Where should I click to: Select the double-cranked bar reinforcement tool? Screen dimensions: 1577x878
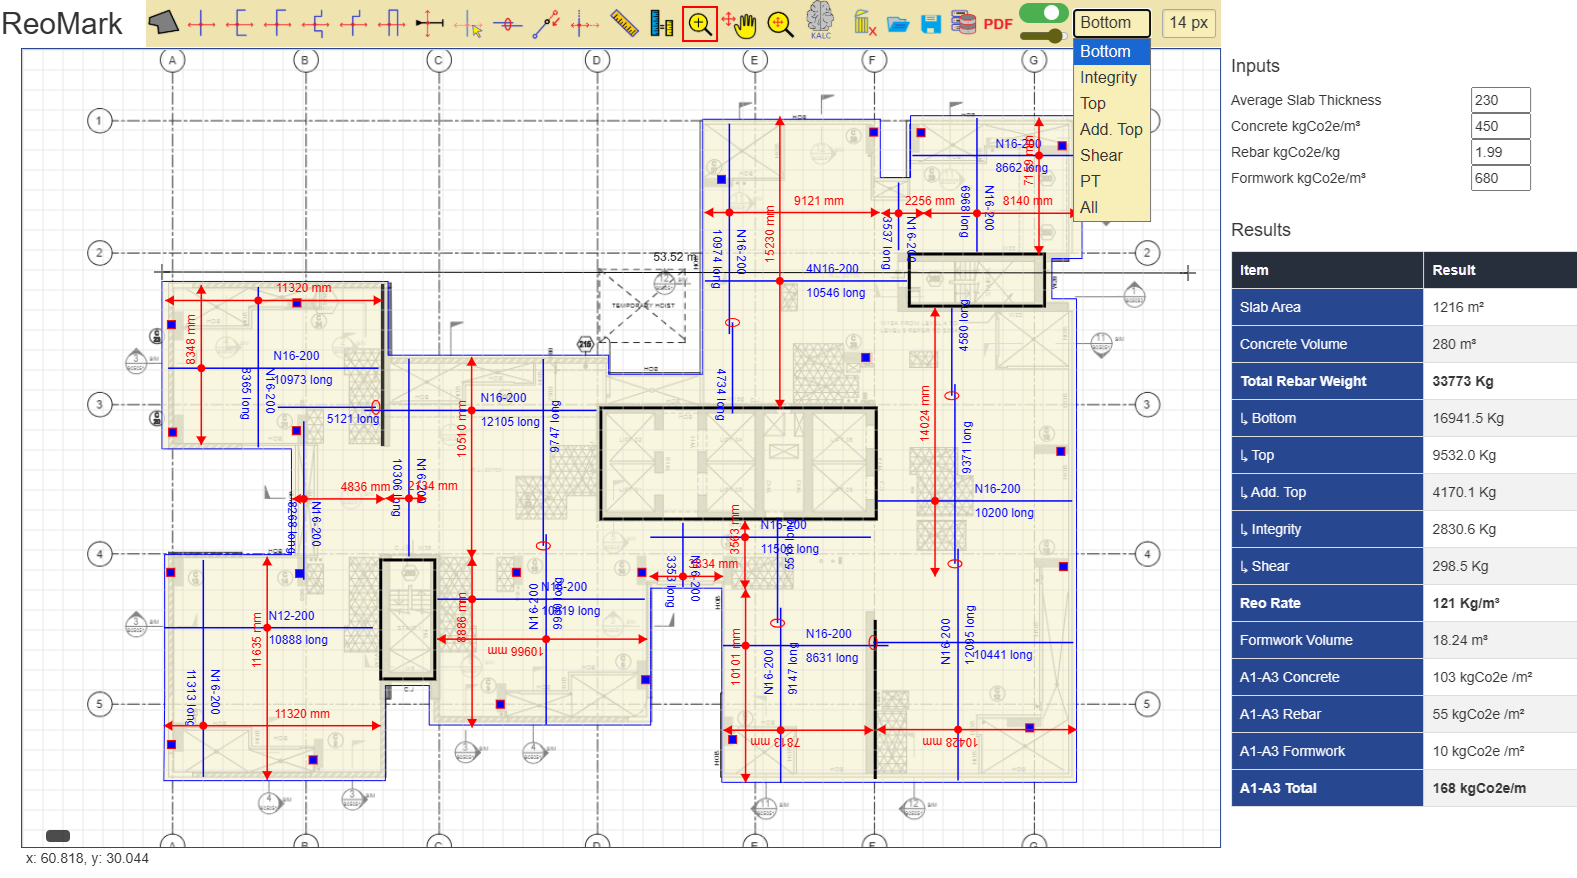316,24
